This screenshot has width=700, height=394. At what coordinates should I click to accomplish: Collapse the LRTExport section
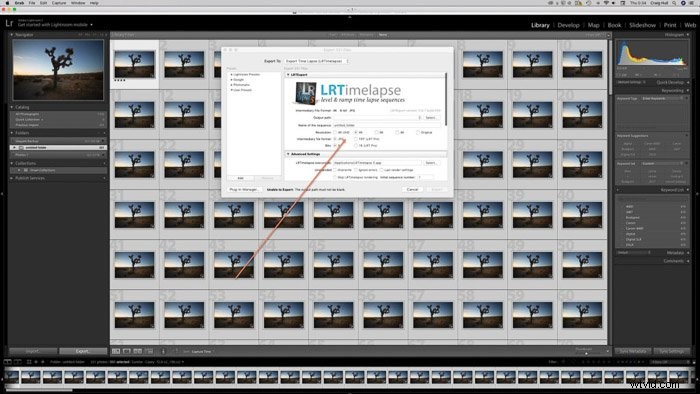click(288, 75)
